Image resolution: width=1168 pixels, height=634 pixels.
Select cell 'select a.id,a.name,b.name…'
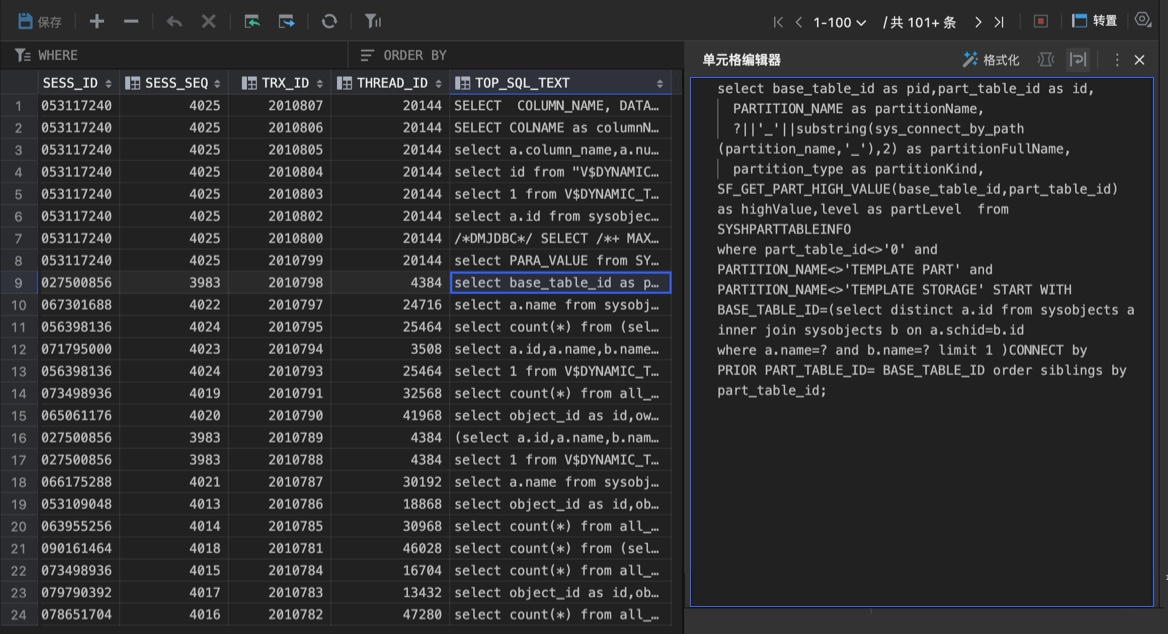(560, 349)
